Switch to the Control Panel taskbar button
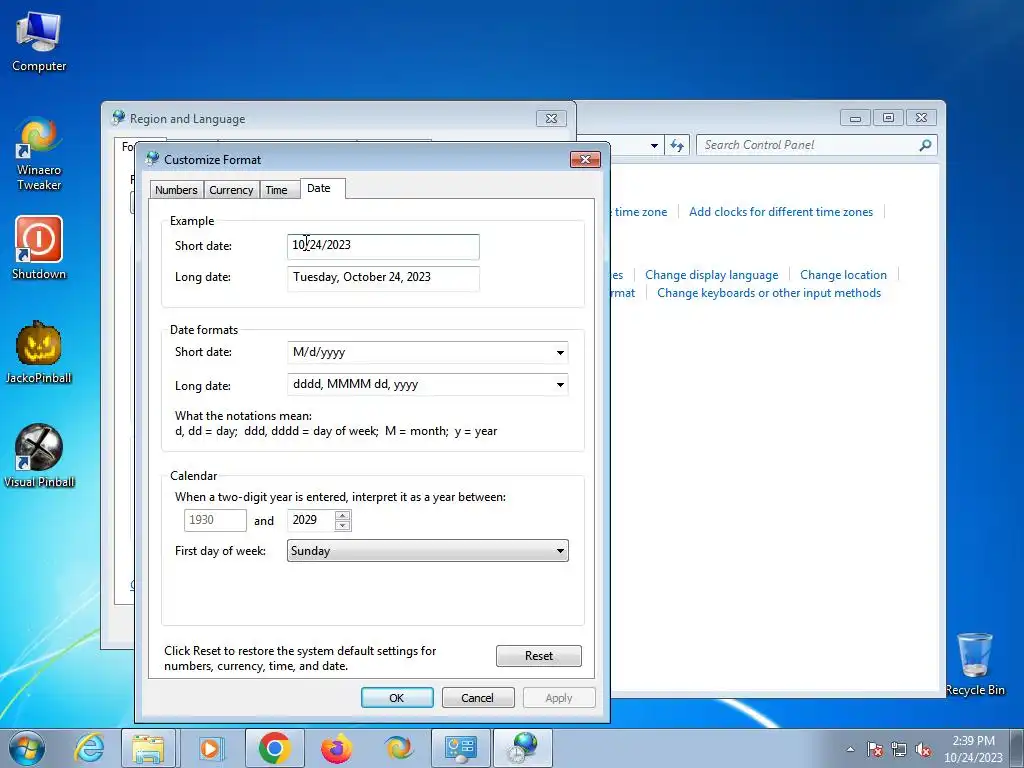Viewport: 1024px width, 768px height. [x=460, y=748]
